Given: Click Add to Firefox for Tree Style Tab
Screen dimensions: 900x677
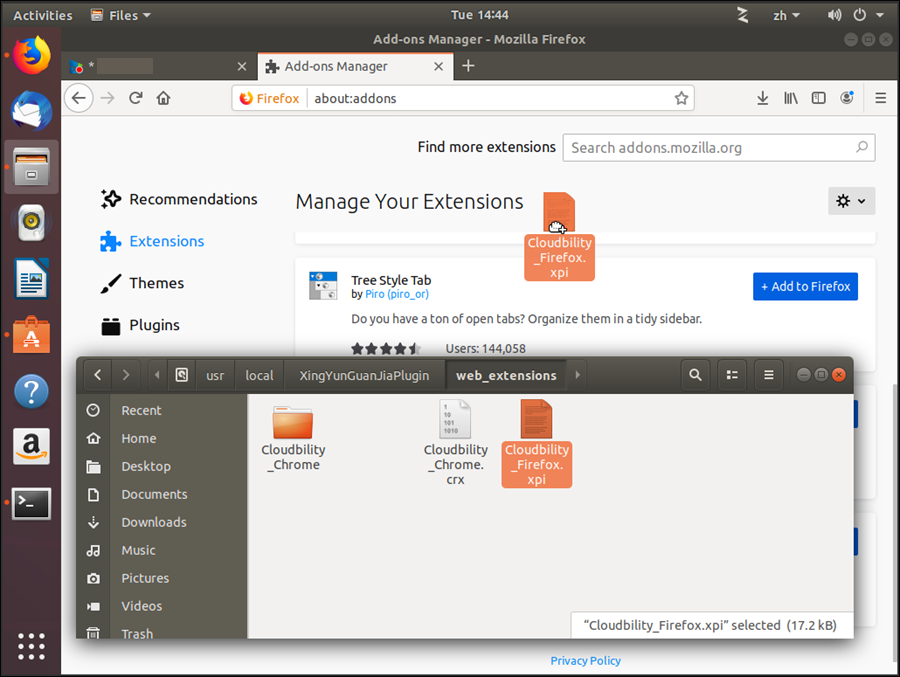Looking at the screenshot, I should [x=805, y=286].
